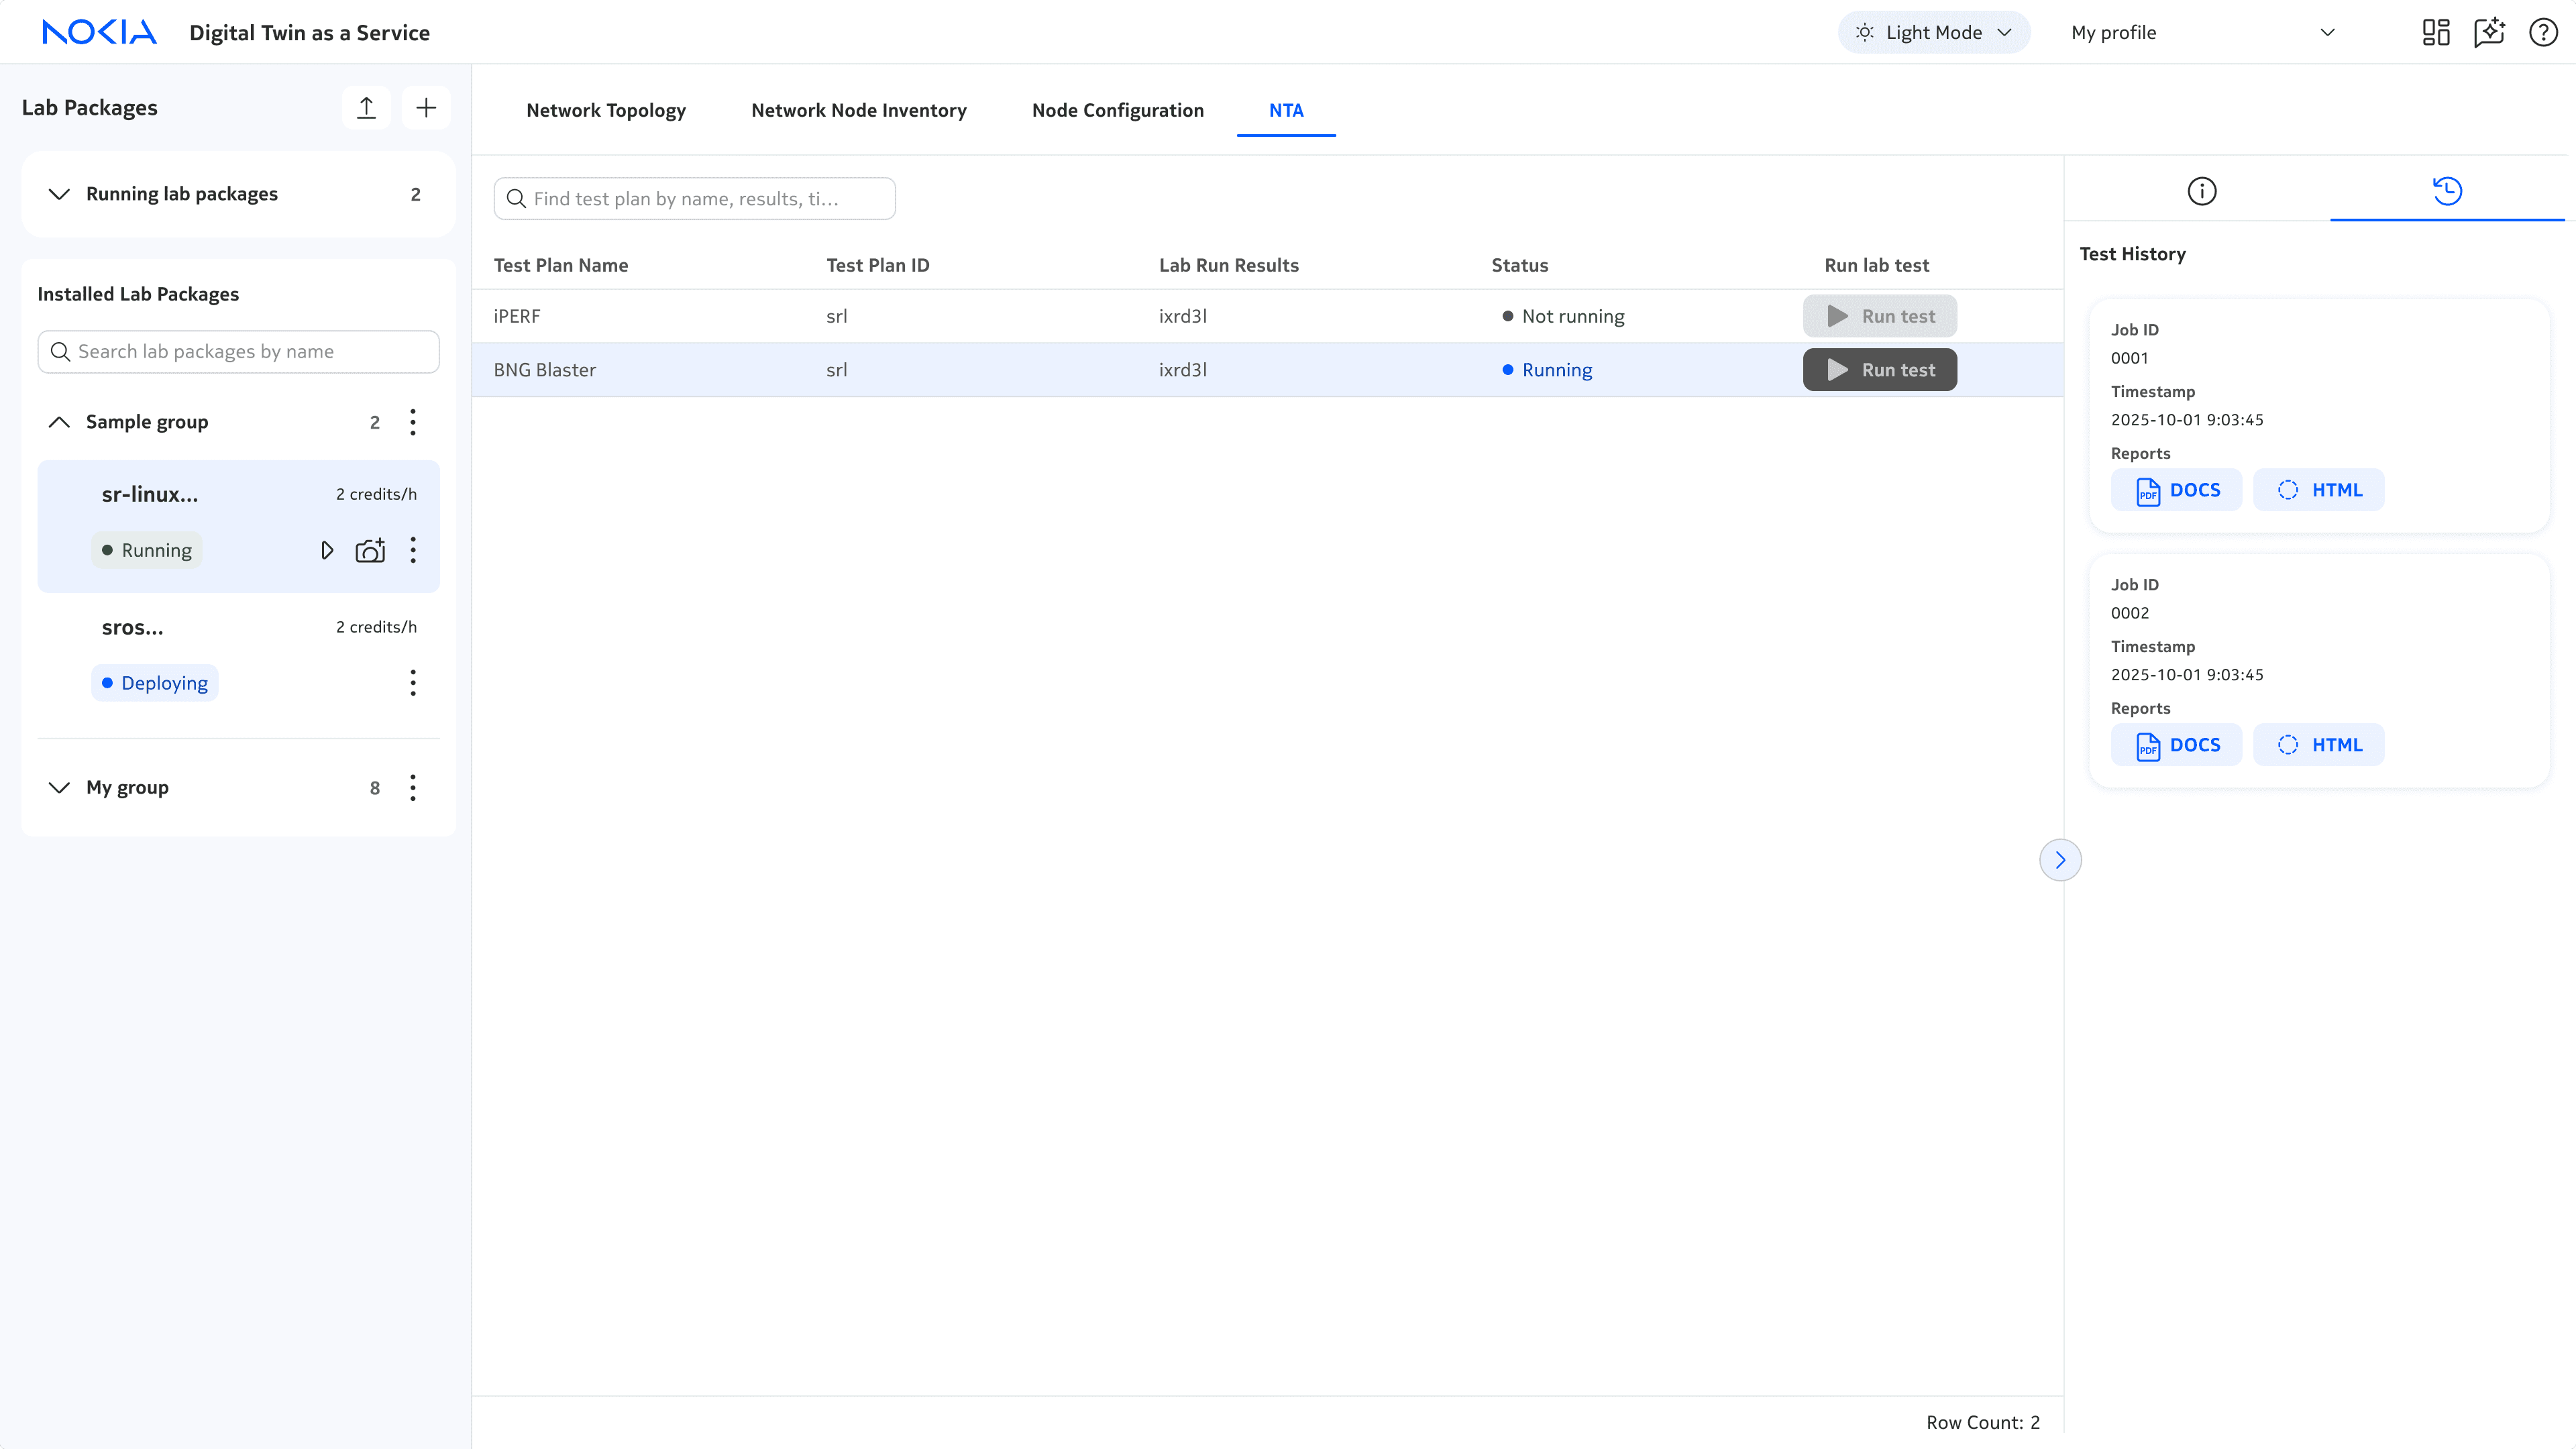
Task: Collapse the Sample group section
Action: pyautogui.click(x=59, y=422)
